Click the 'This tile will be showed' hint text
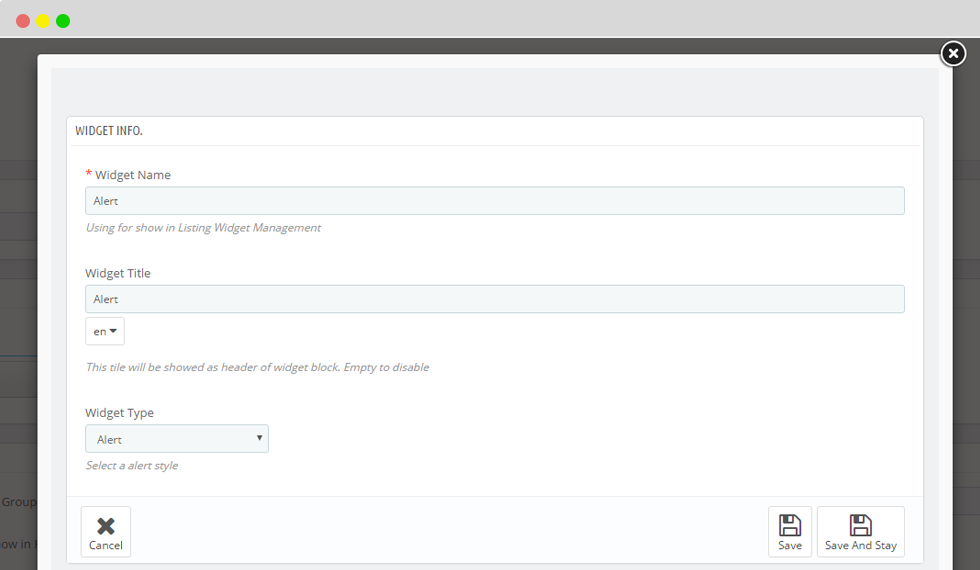This screenshot has height=570, width=980. (258, 368)
